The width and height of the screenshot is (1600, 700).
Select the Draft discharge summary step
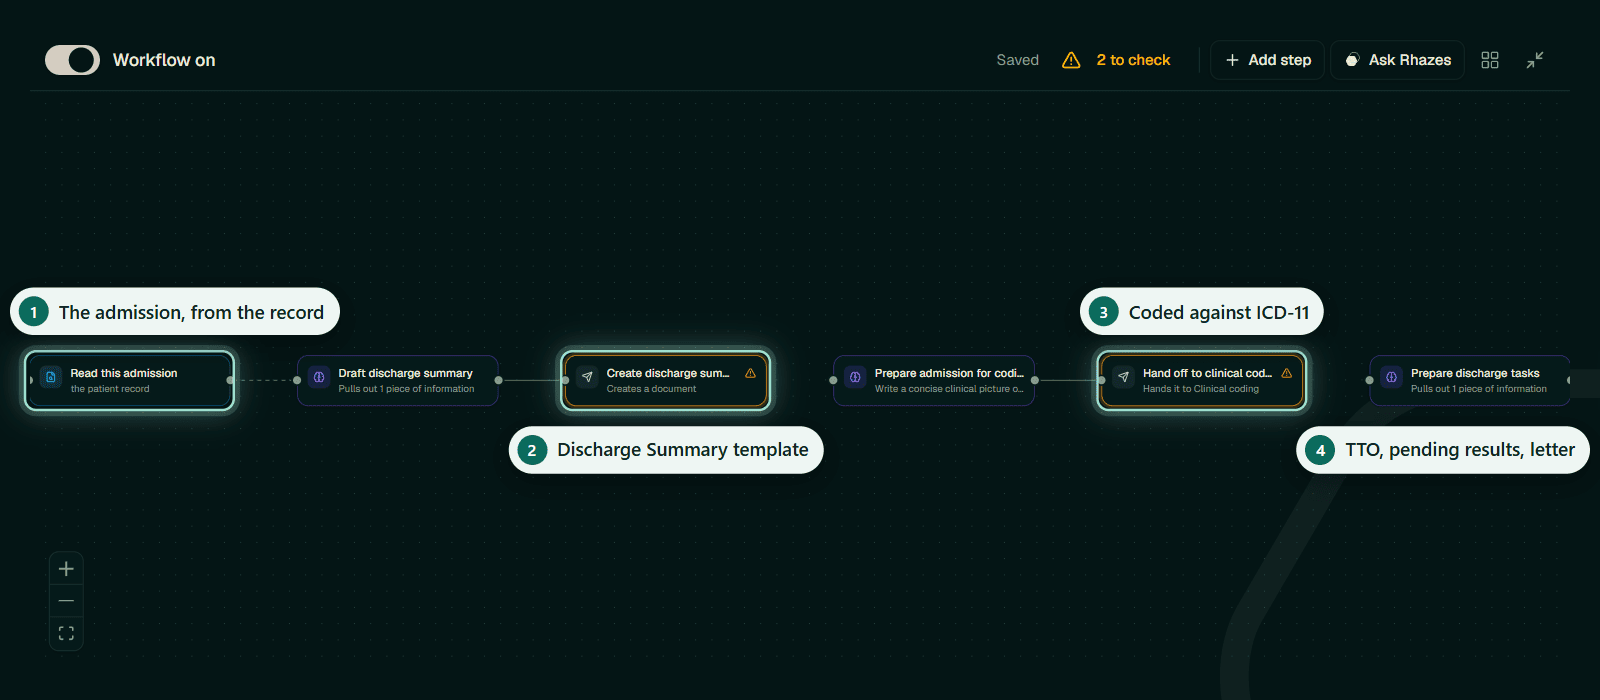pos(398,380)
